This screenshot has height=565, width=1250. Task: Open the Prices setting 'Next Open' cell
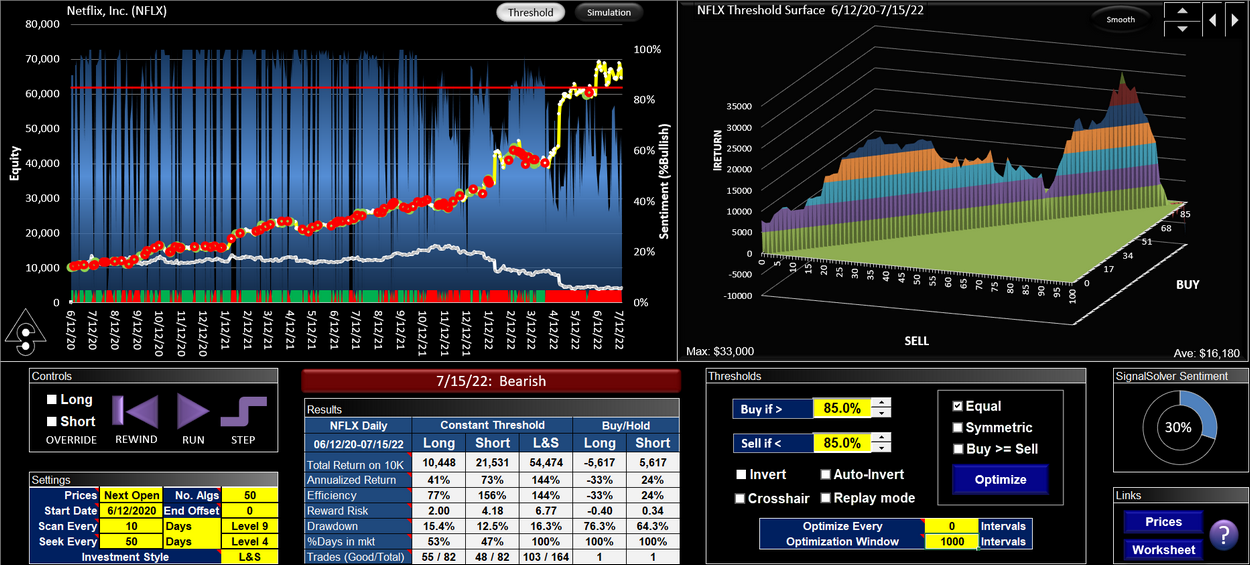click(129, 495)
